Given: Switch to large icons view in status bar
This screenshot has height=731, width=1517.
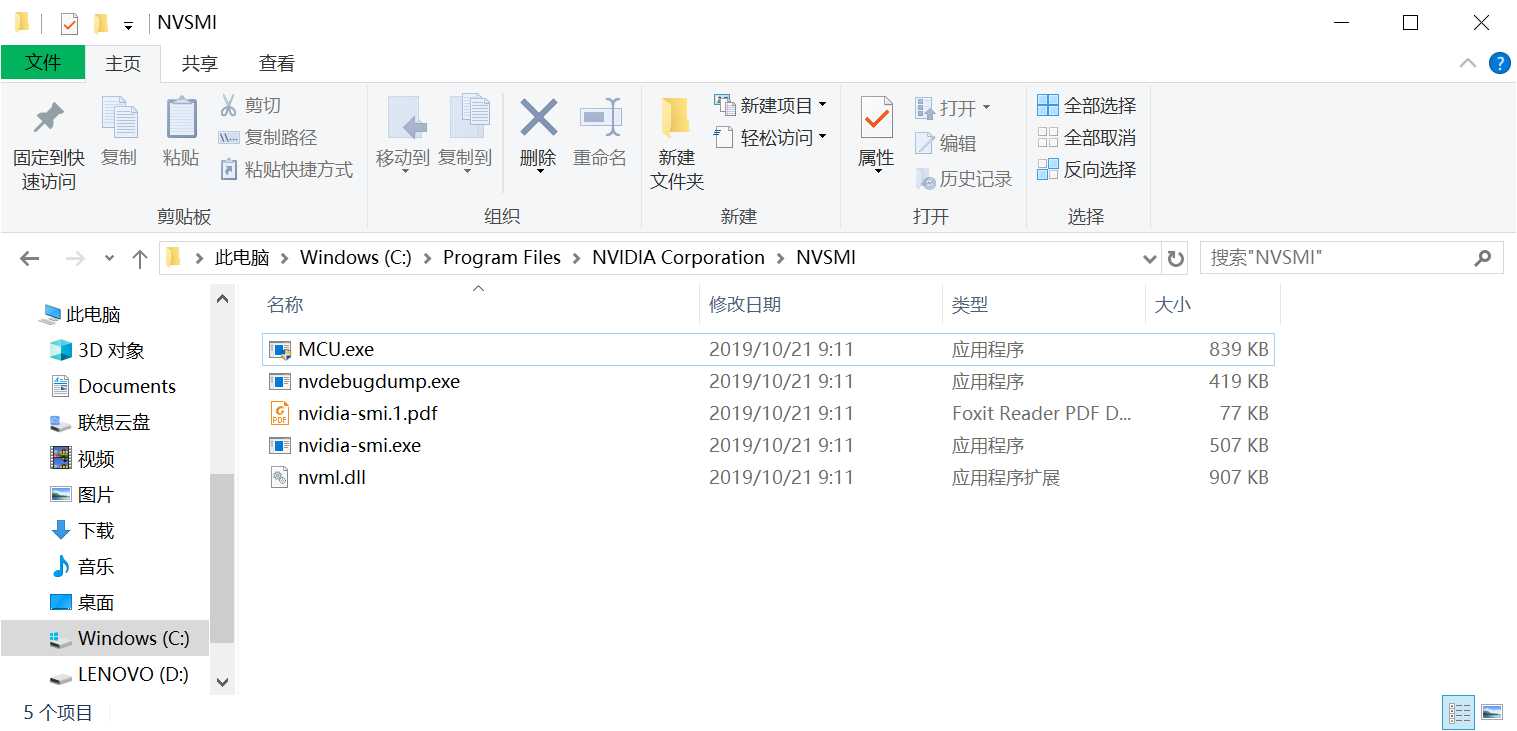Looking at the screenshot, I should click(x=1491, y=712).
